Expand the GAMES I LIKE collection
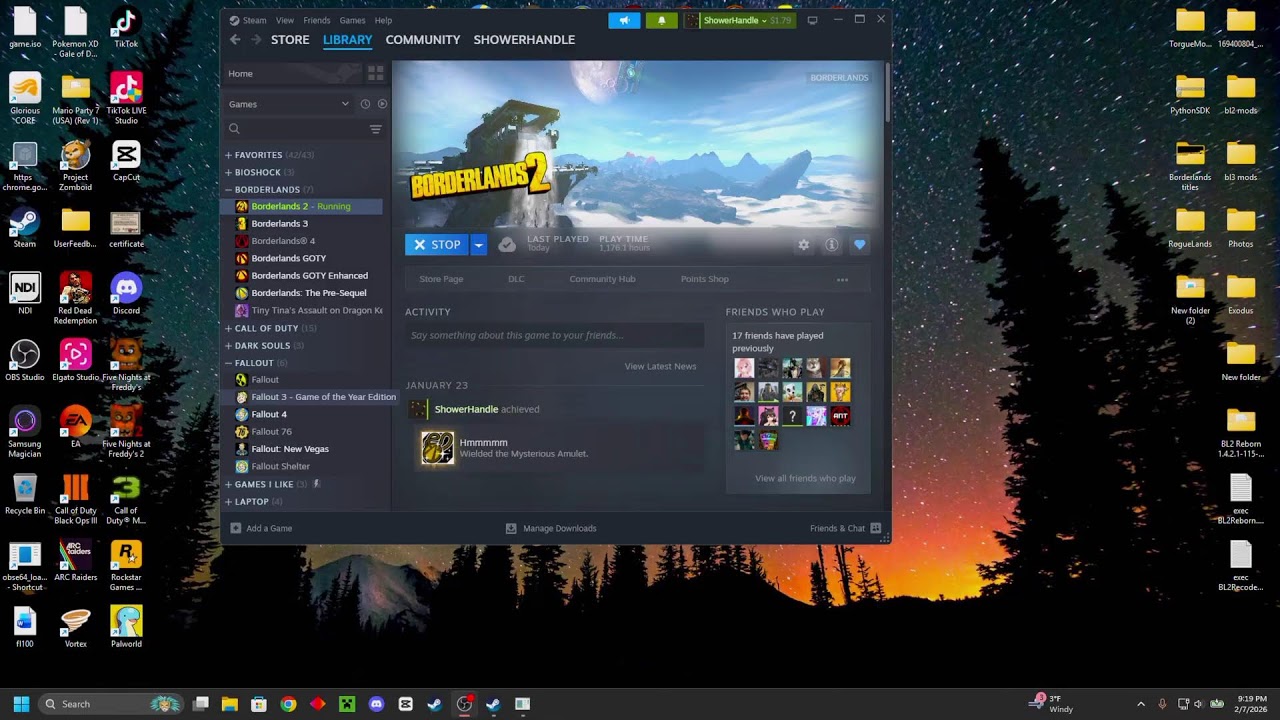Viewport: 1280px width, 720px height. pos(228,484)
